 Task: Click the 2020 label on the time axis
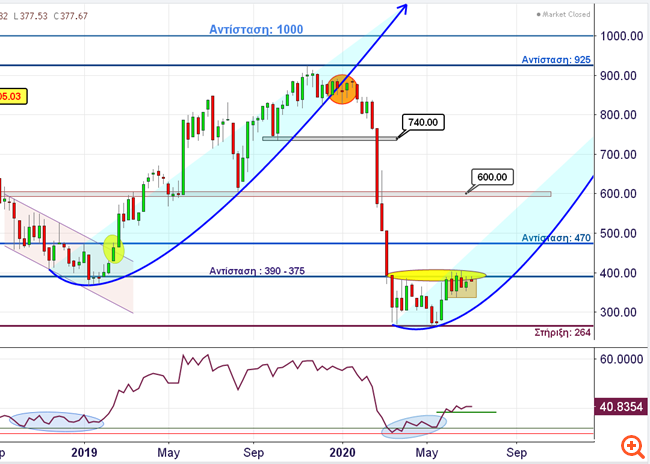point(343,452)
